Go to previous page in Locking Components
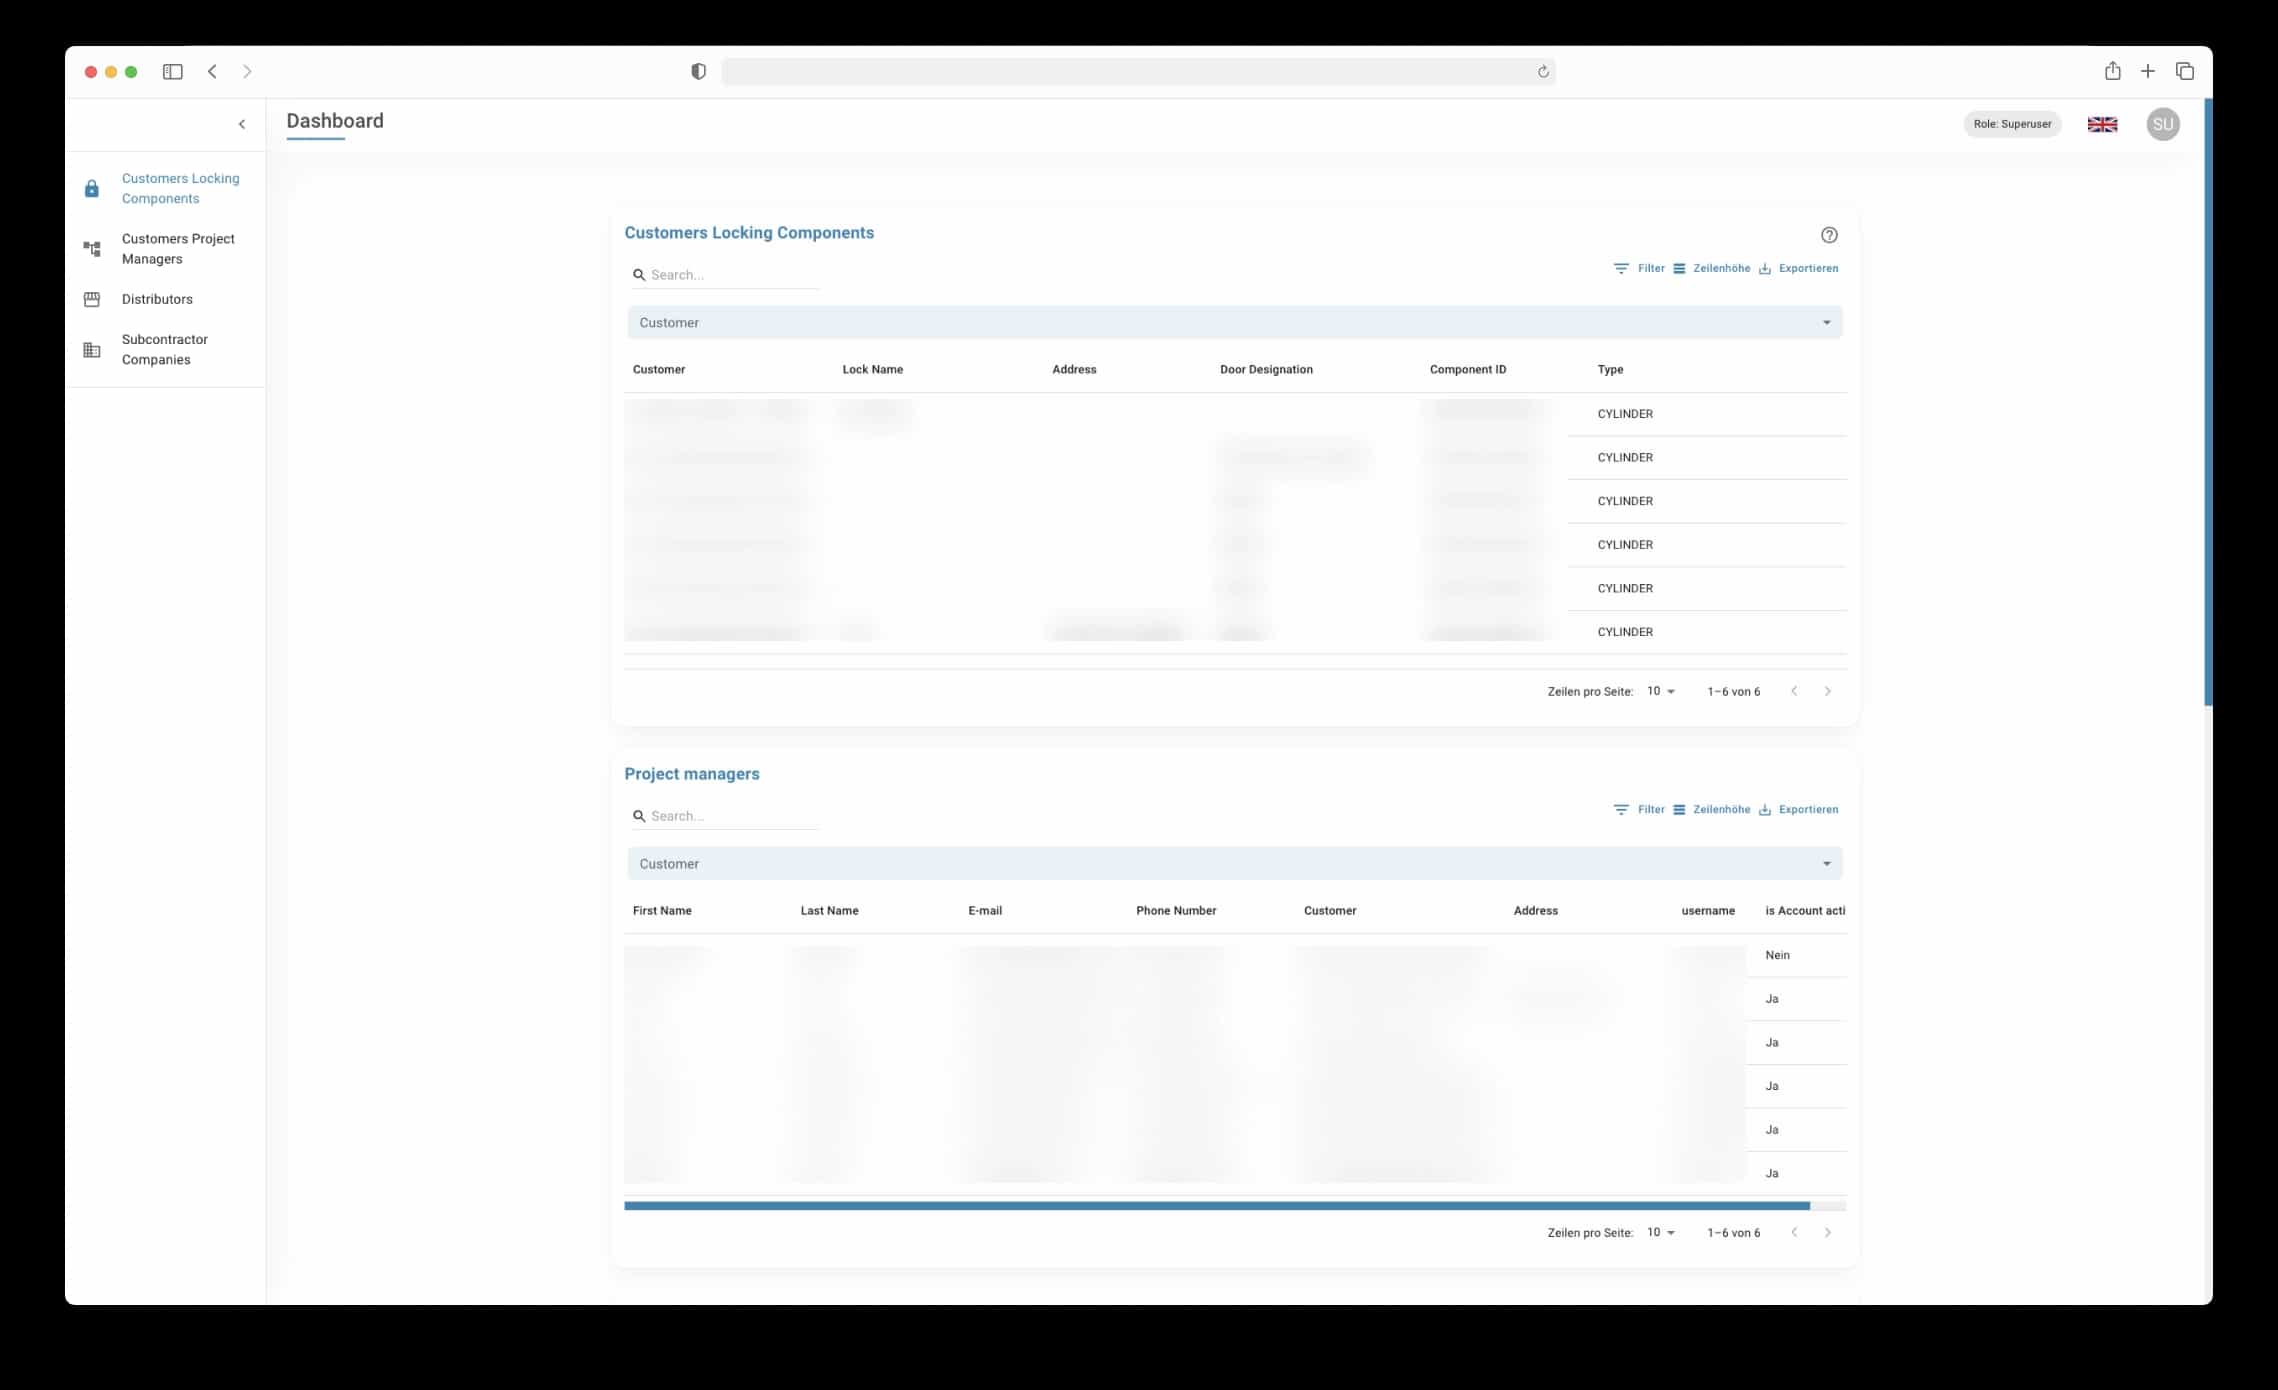 (1794, 691)
